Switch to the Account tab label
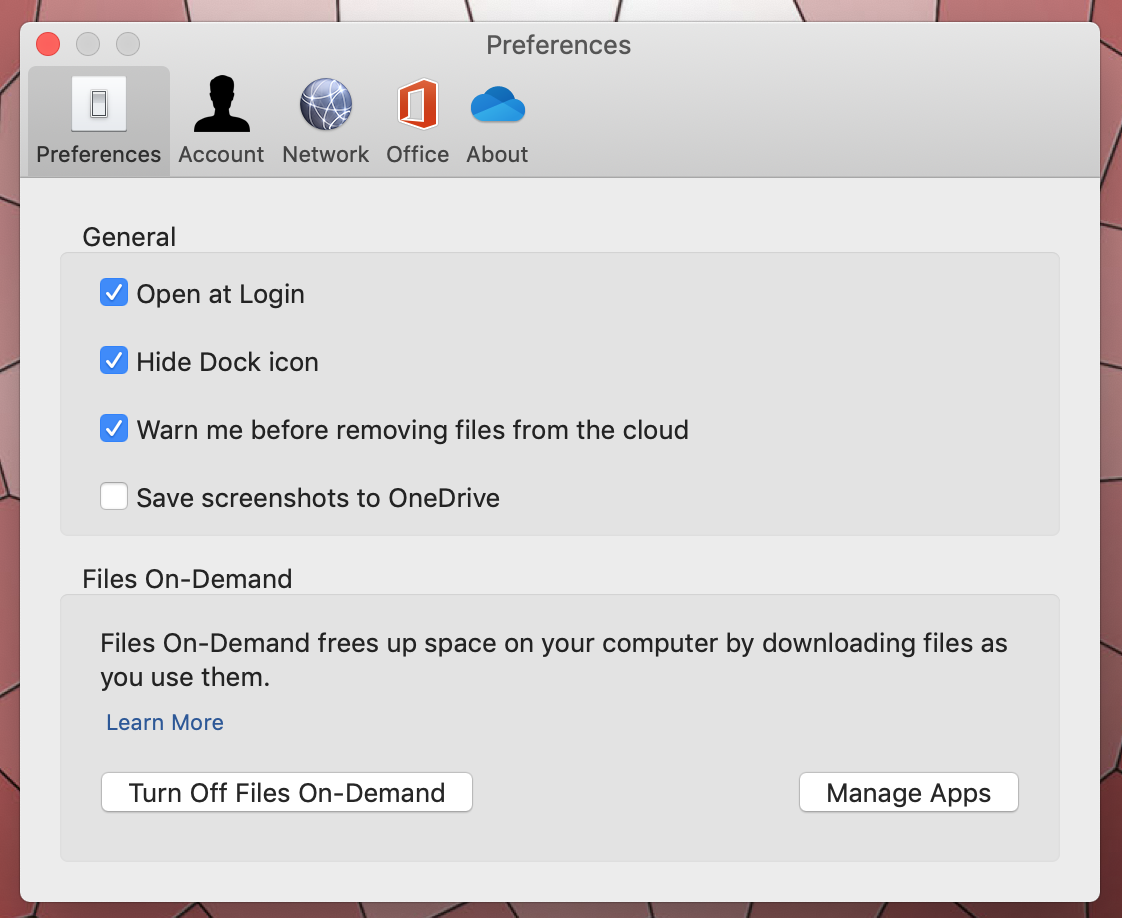The width and height of the screenshot is (1122, 918). (221, 155)
